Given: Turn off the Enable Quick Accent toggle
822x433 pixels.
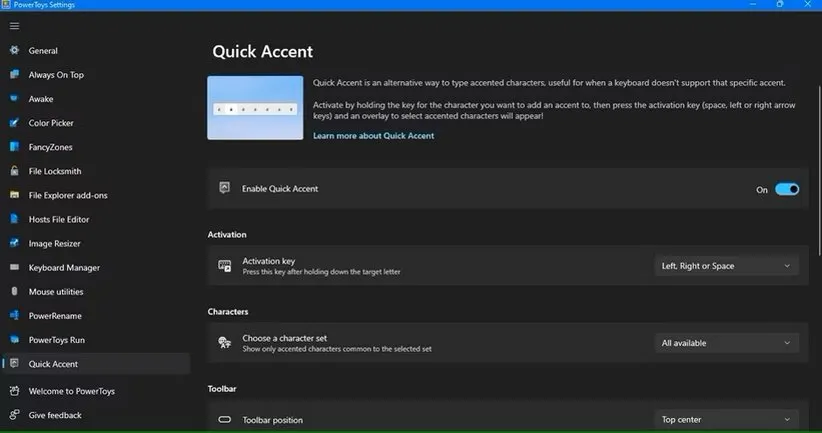Looking at the screenshot, I should pos(787,189).
